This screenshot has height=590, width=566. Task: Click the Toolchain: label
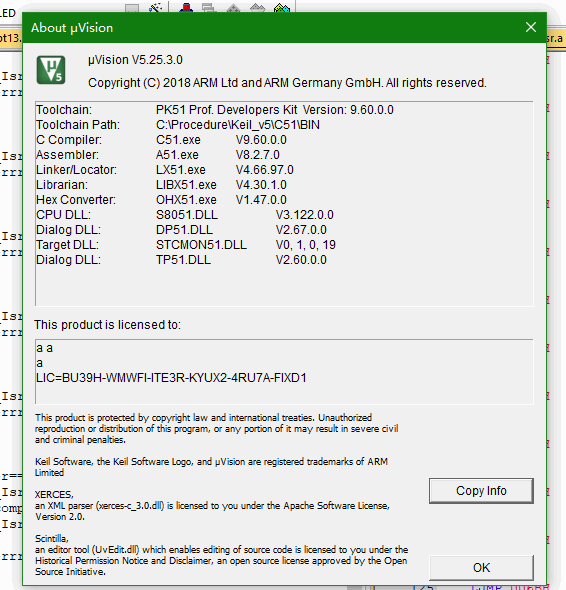64,110
